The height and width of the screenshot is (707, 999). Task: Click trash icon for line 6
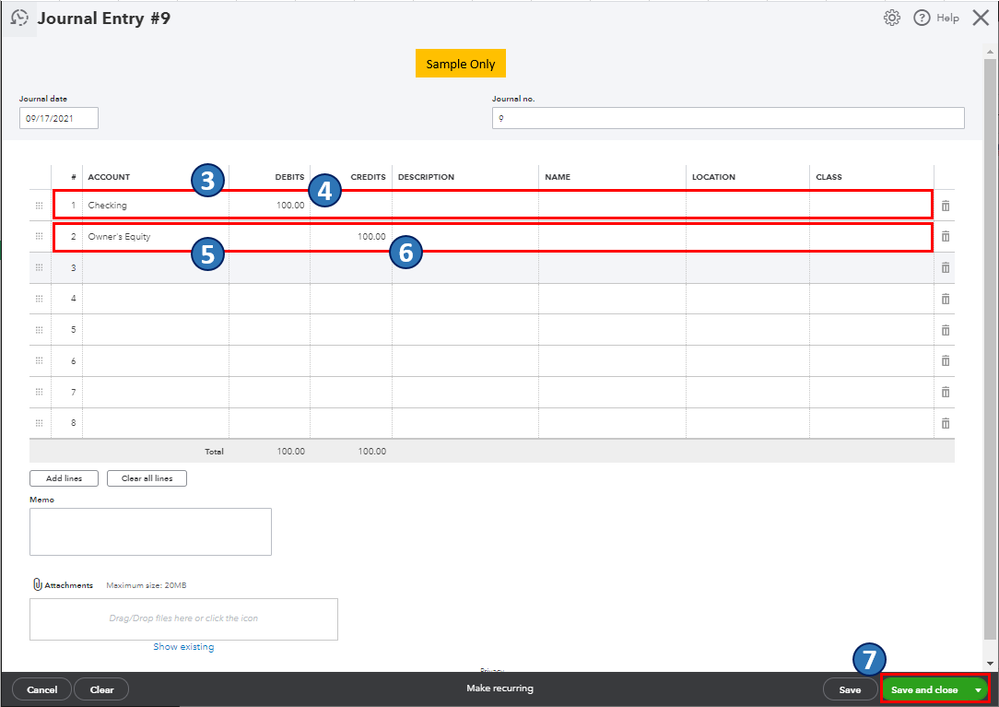945,361
